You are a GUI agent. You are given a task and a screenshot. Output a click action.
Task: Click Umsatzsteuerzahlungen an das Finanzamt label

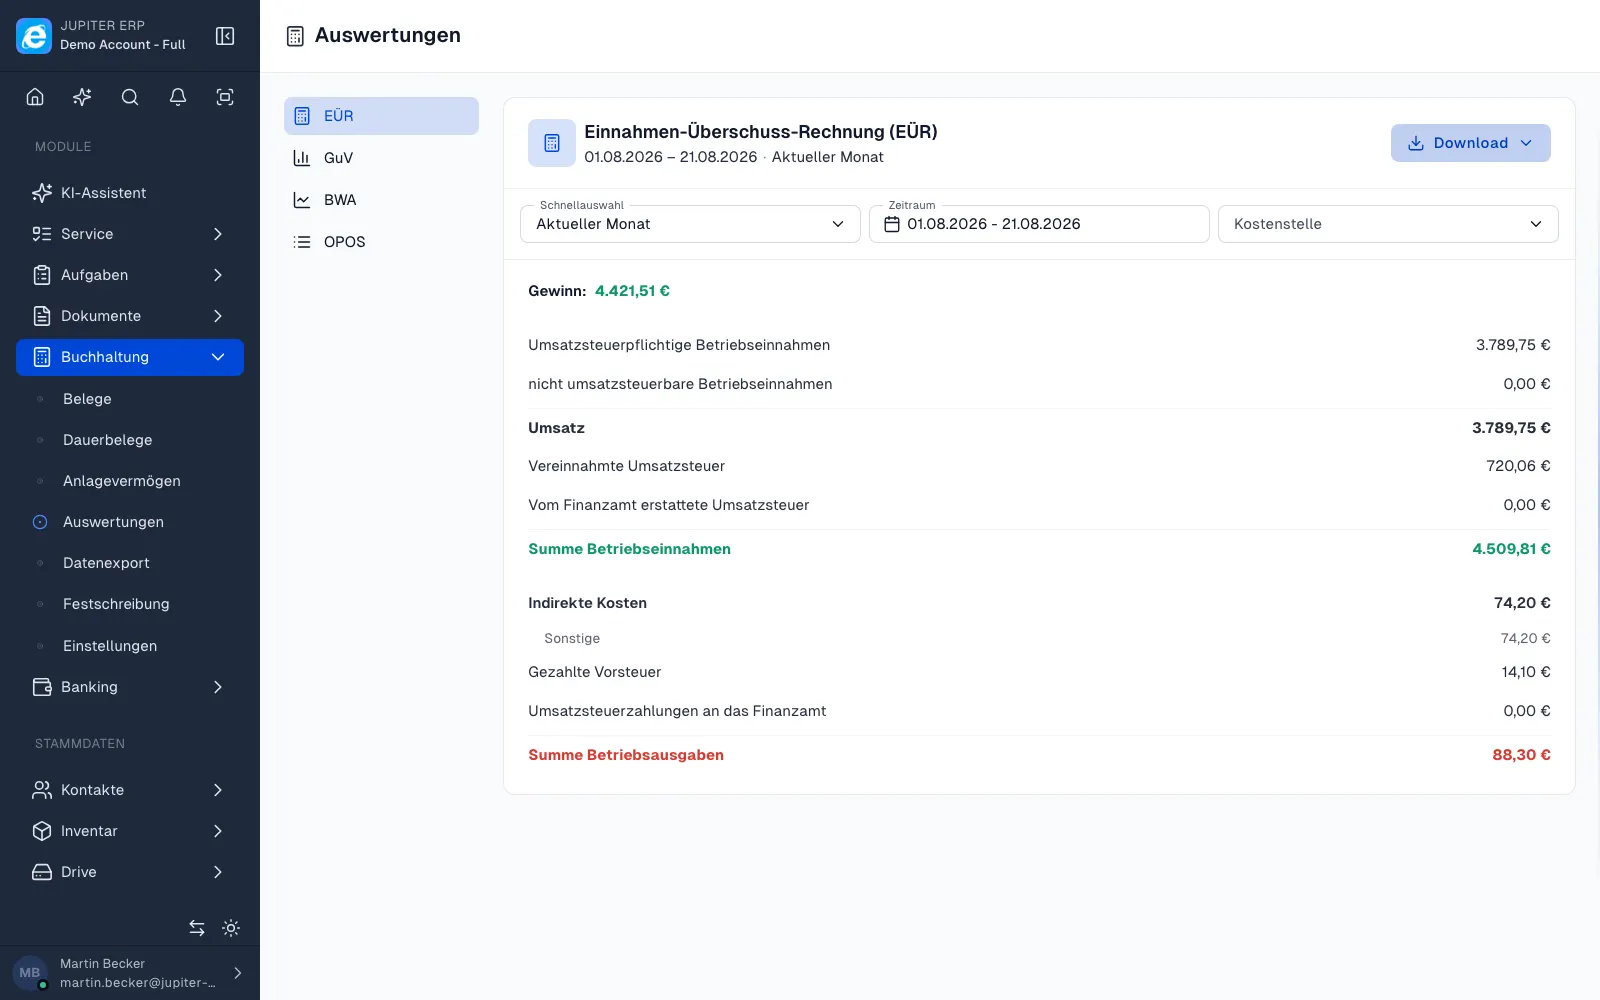point(677,711)
